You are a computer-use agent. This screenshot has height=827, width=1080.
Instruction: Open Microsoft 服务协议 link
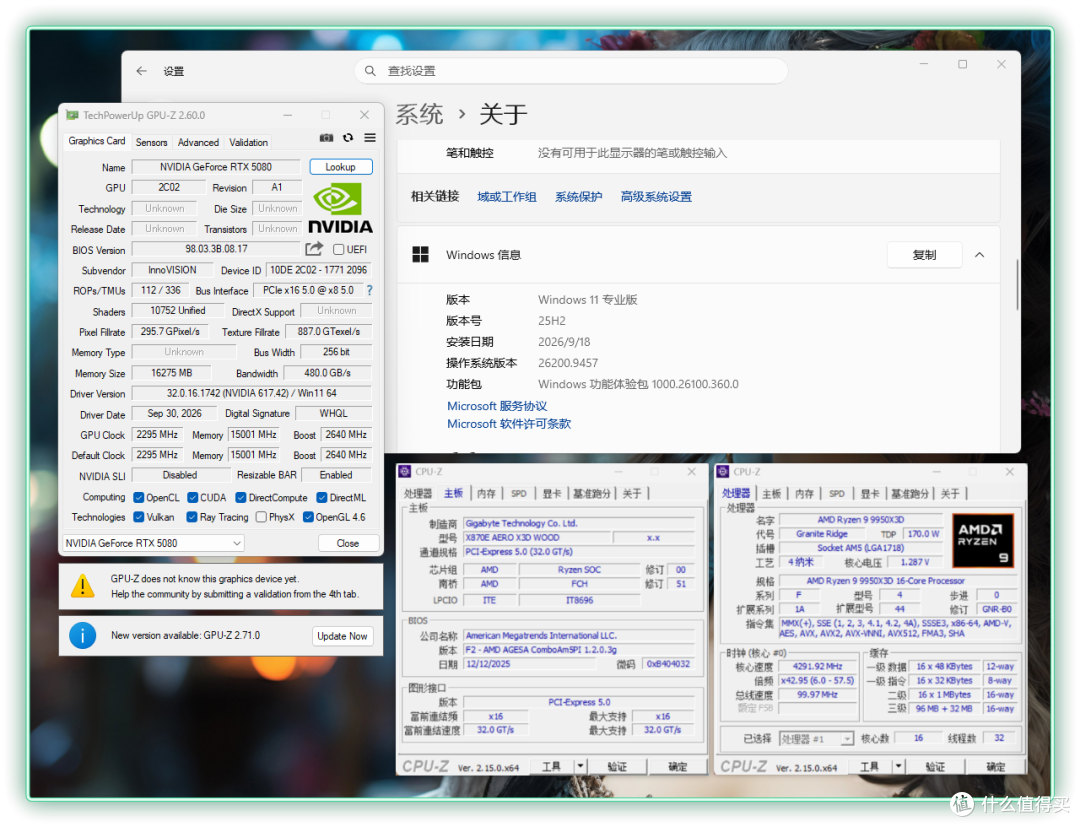click(497, 406)
